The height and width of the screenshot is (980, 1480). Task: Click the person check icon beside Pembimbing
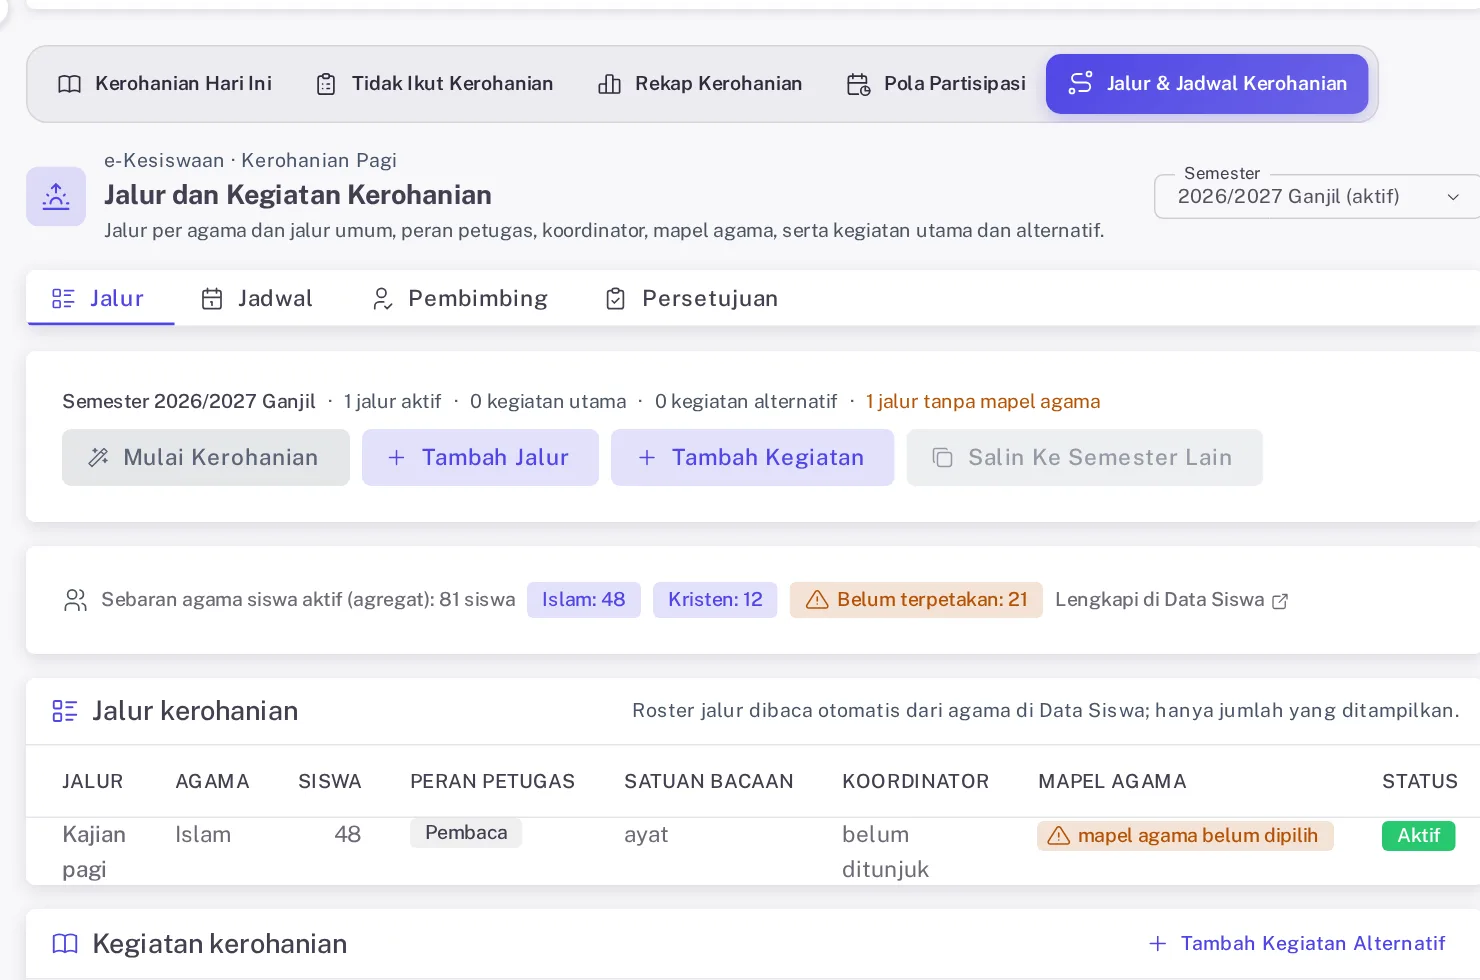click(x=382, y=298)
